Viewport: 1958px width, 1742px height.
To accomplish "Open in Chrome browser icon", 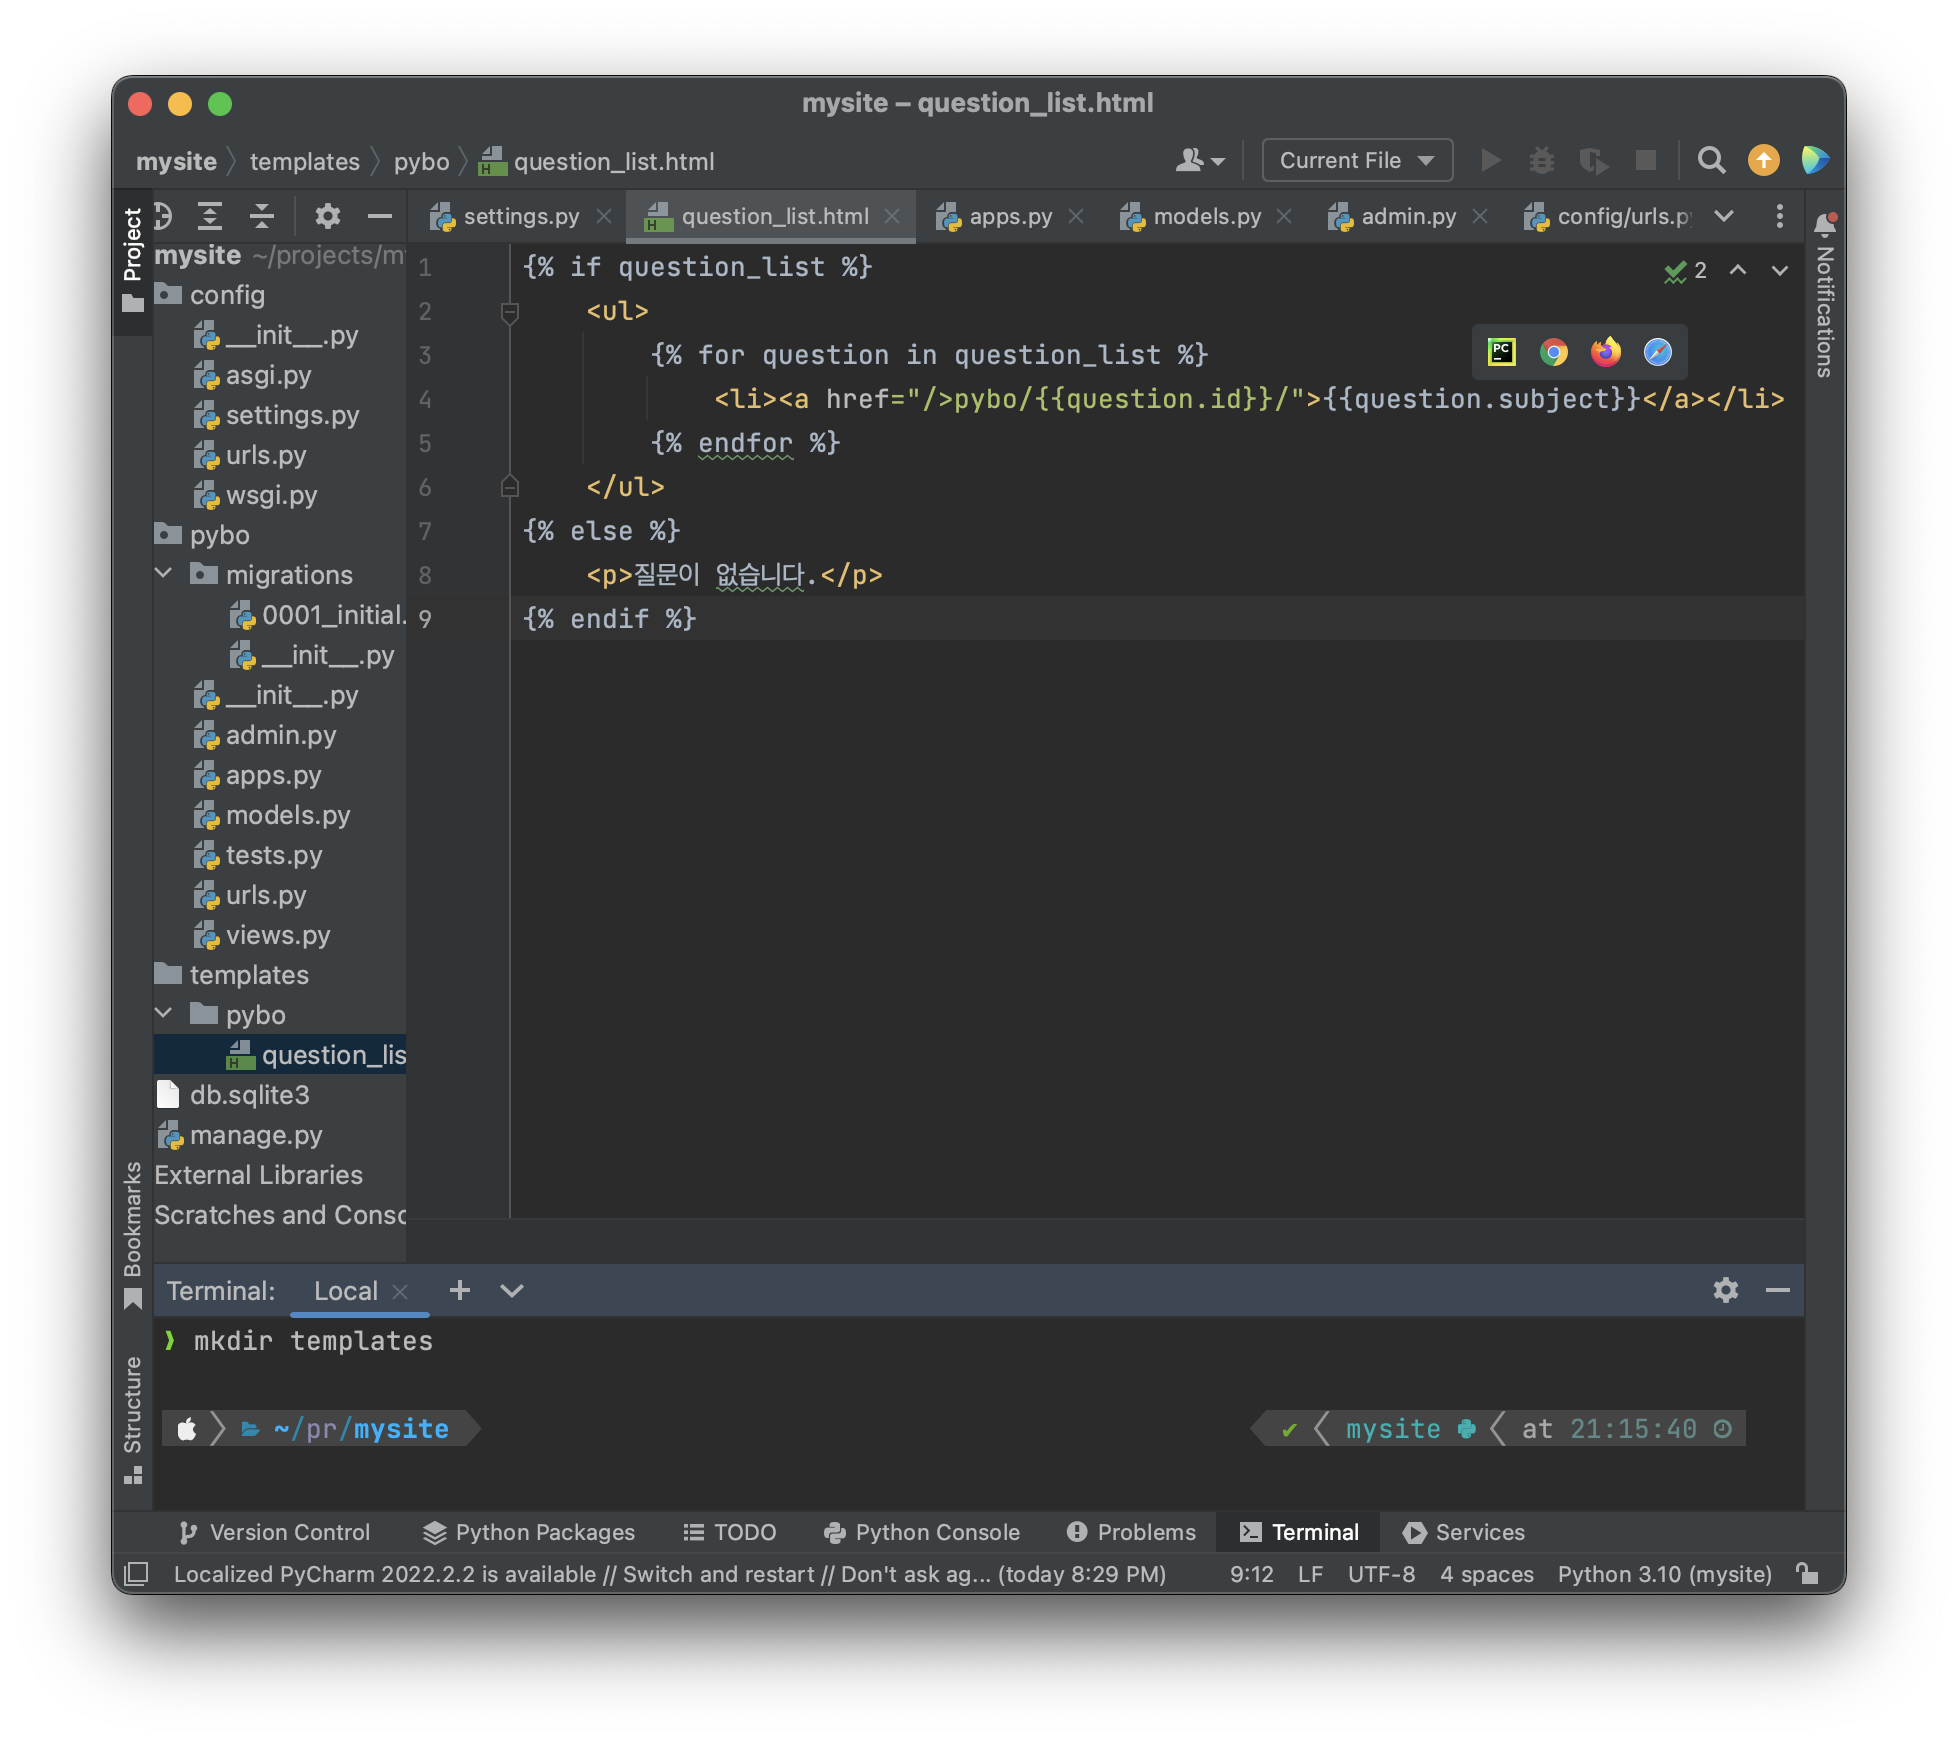I will coord(1553,352).
